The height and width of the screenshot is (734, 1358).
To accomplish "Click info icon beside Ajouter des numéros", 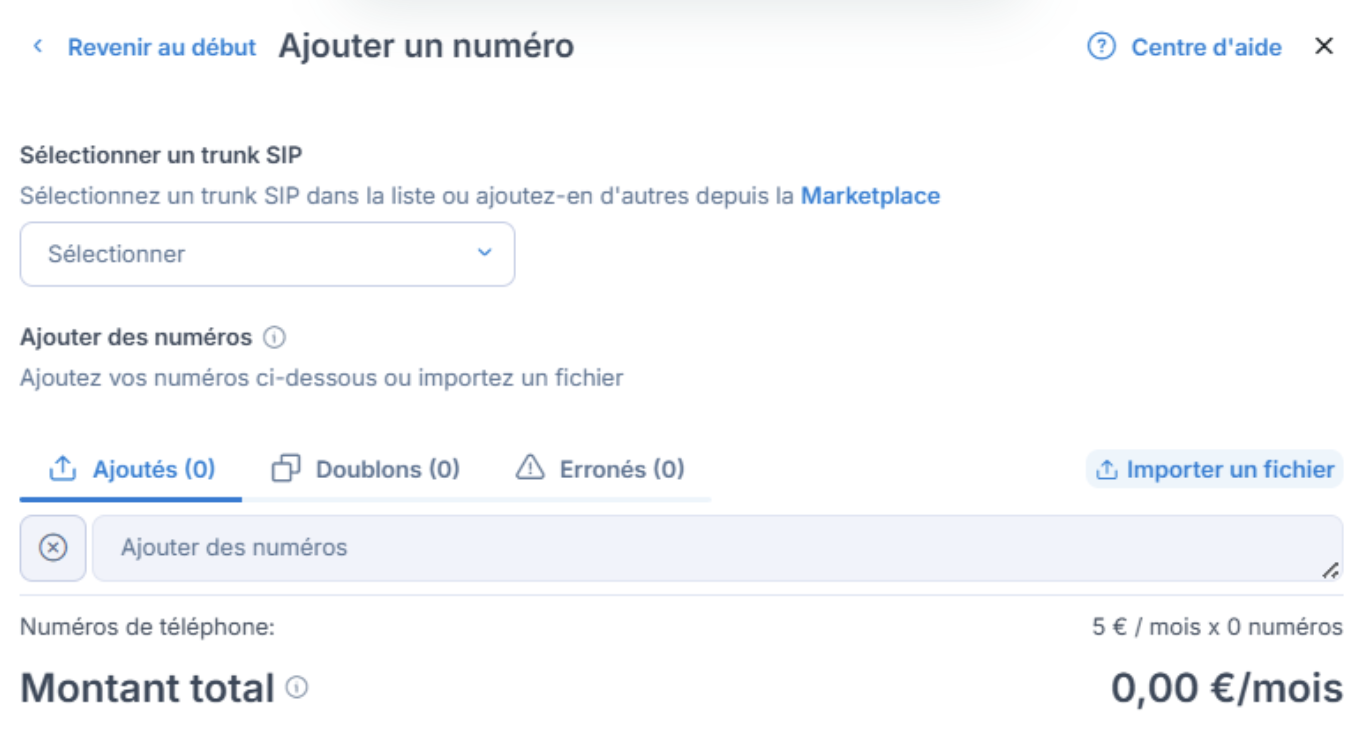I will coord(274,338).
